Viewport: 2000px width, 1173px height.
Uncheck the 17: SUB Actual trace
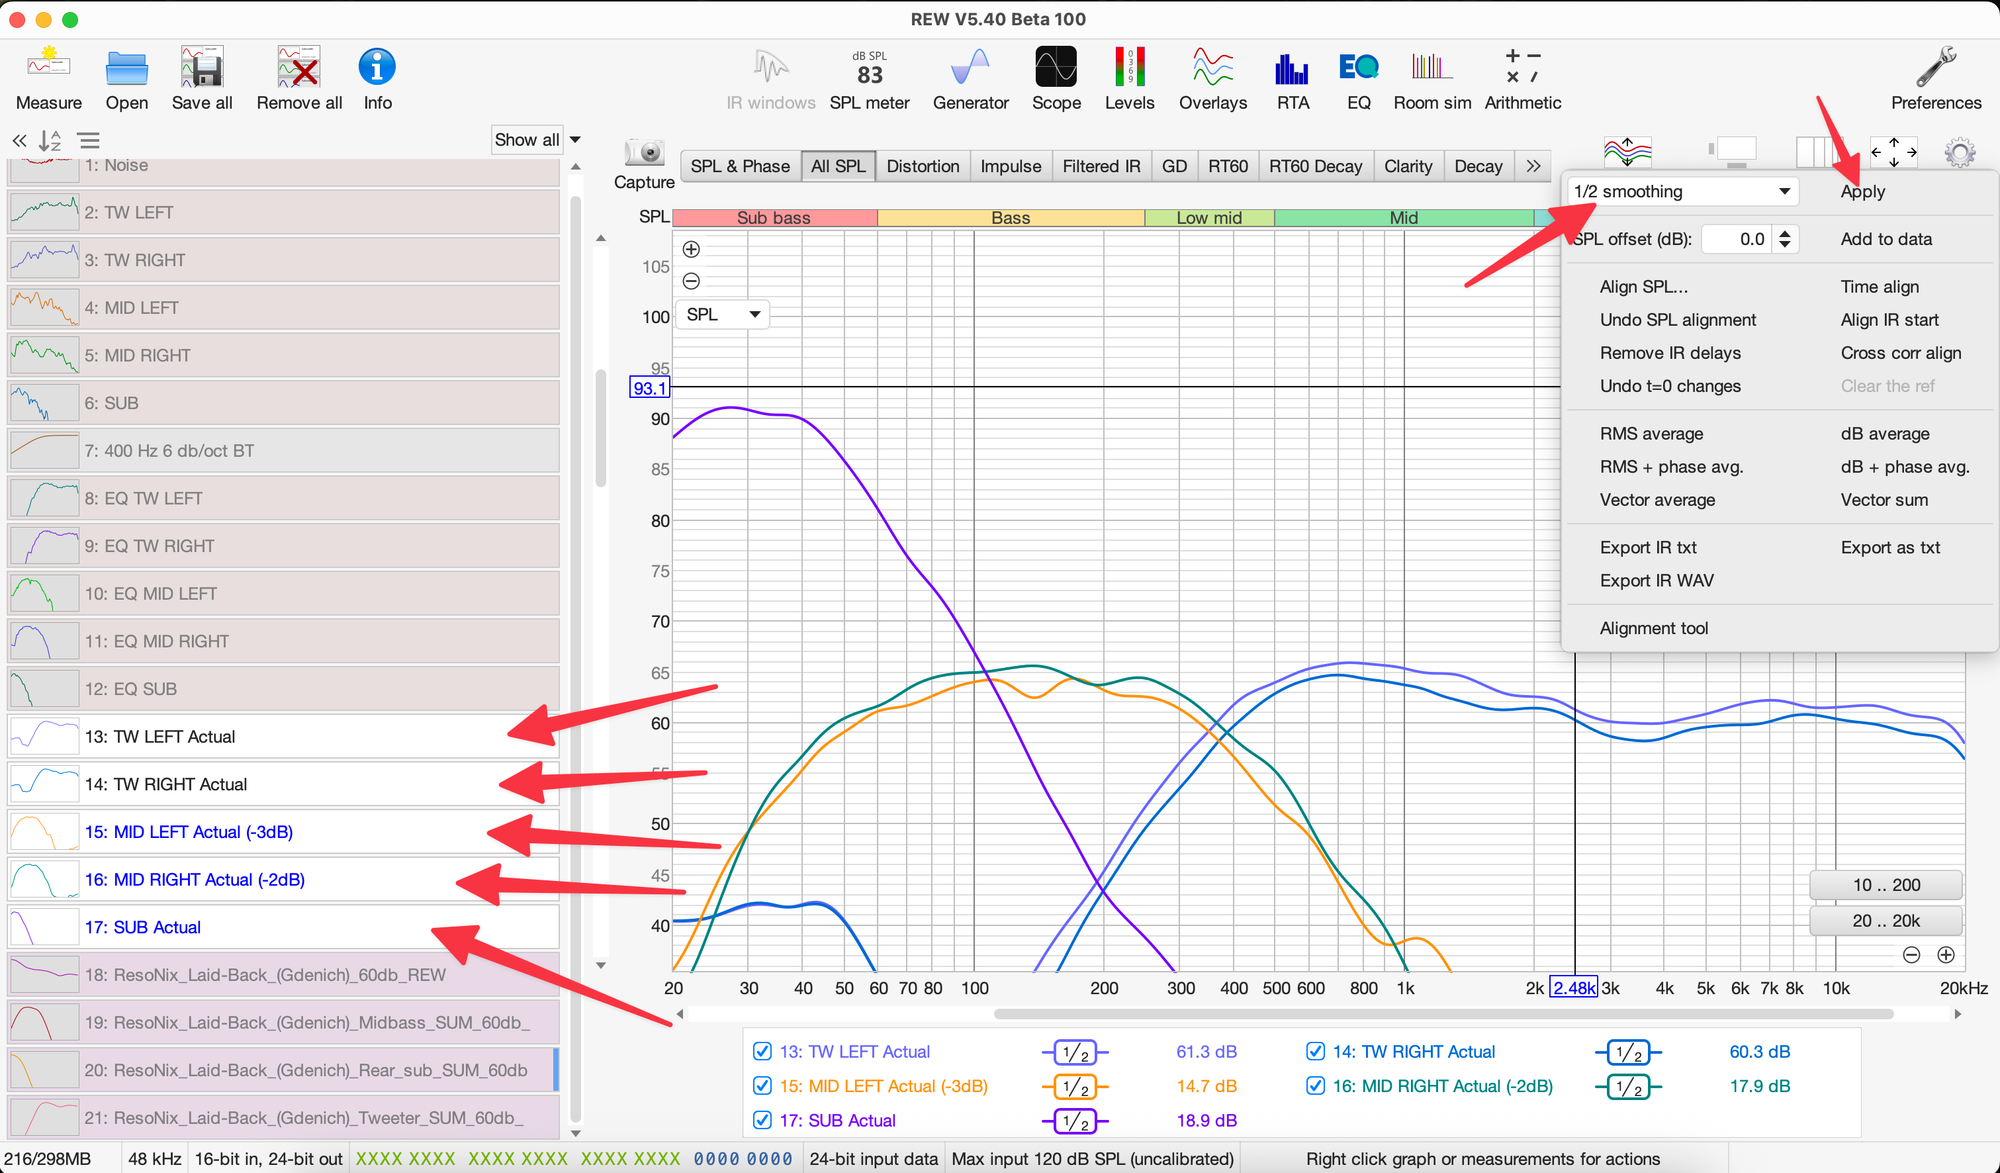(x=762, y=1120)
